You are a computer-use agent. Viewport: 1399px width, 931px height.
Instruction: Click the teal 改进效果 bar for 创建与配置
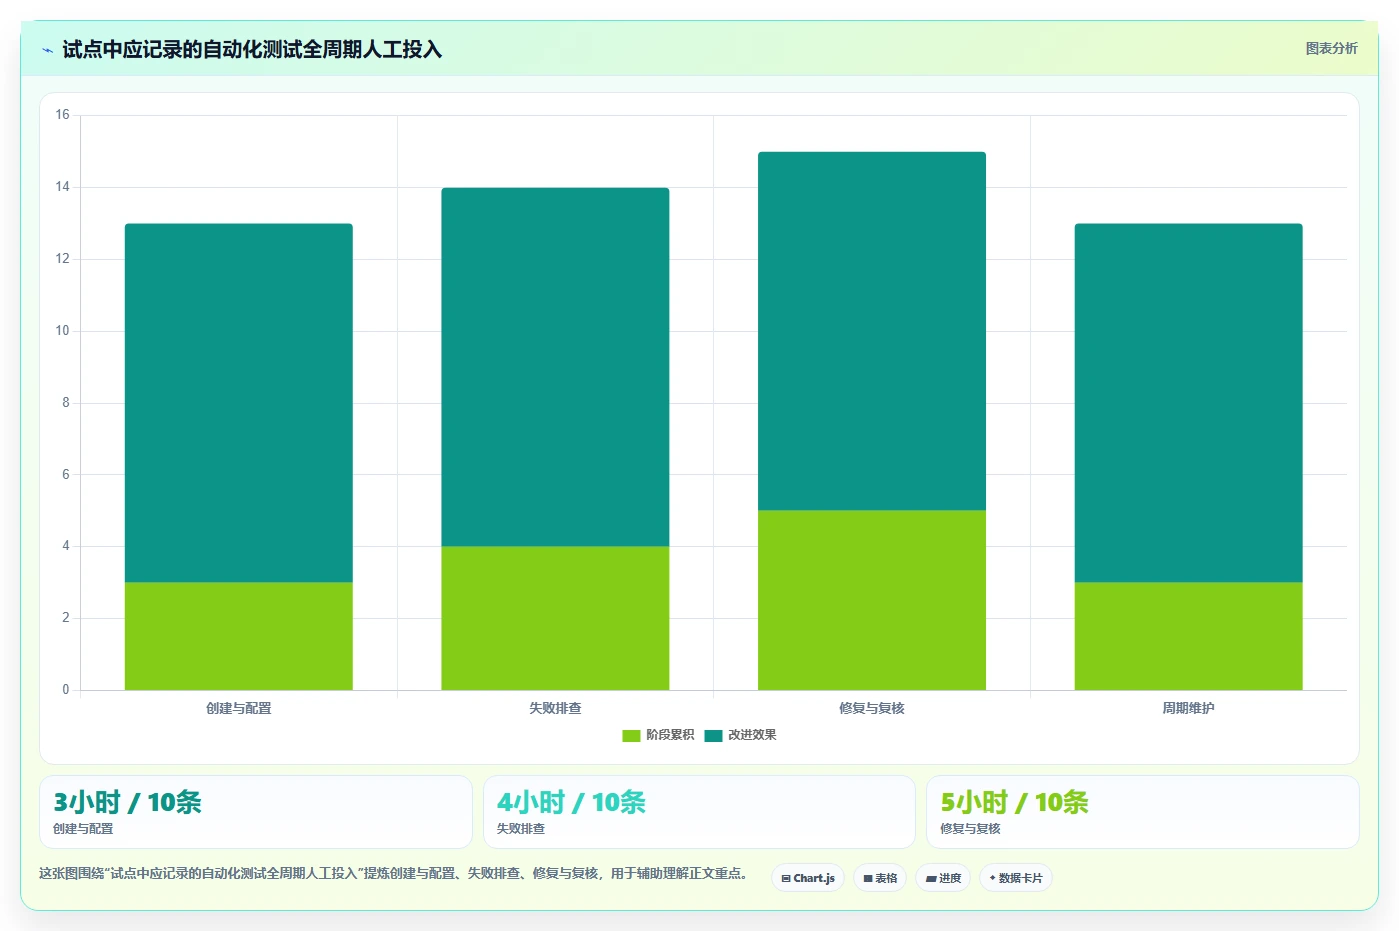[239, 403]
